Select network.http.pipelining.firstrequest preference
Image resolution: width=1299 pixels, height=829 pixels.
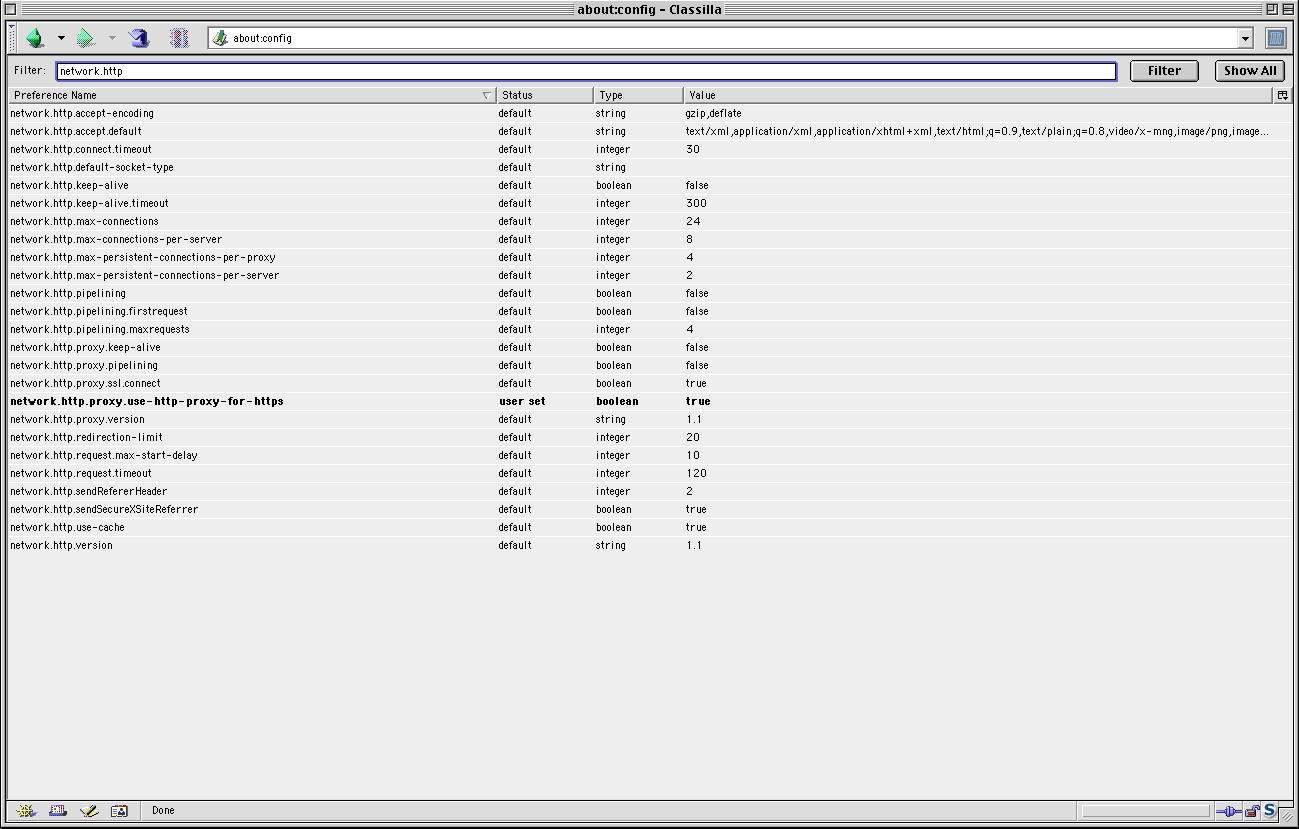tap(650, 311)
